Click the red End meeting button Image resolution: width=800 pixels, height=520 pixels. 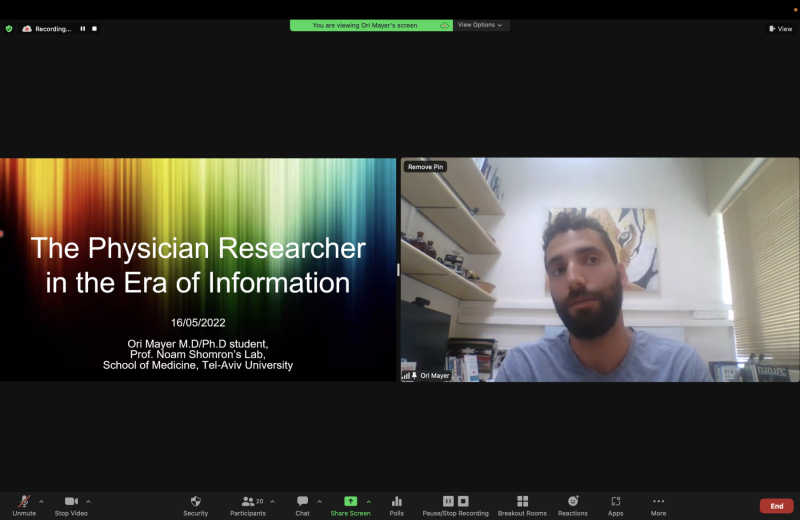click(777, 506)
